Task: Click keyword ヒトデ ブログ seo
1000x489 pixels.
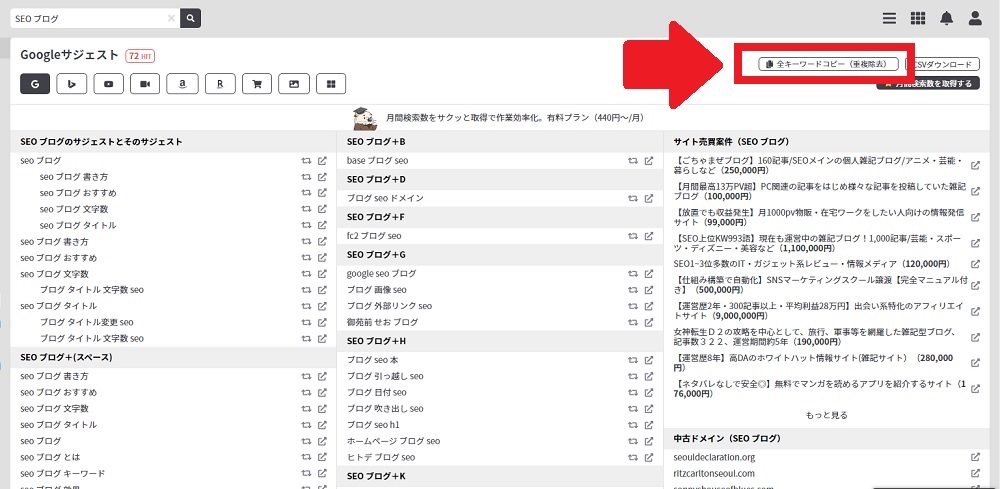Action: tap(381, 458)
